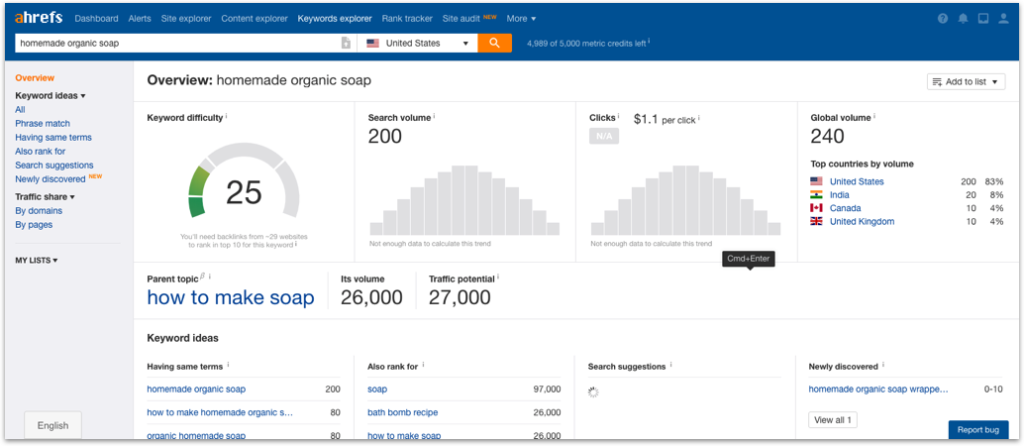The width and height of the screenshot is (1024, 446).
Task: Open the More menu dropdown
Action: [521, 18]
